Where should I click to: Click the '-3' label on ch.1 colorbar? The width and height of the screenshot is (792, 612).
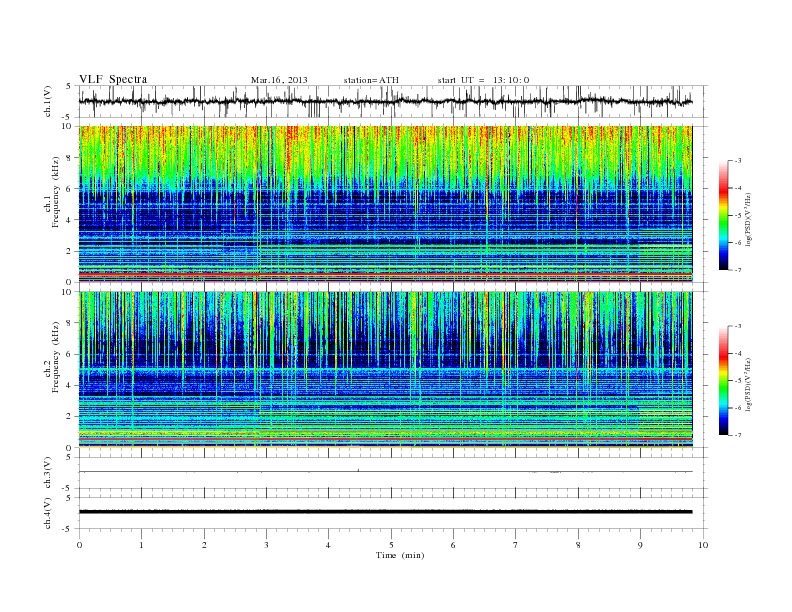click(x=737, y=161)
